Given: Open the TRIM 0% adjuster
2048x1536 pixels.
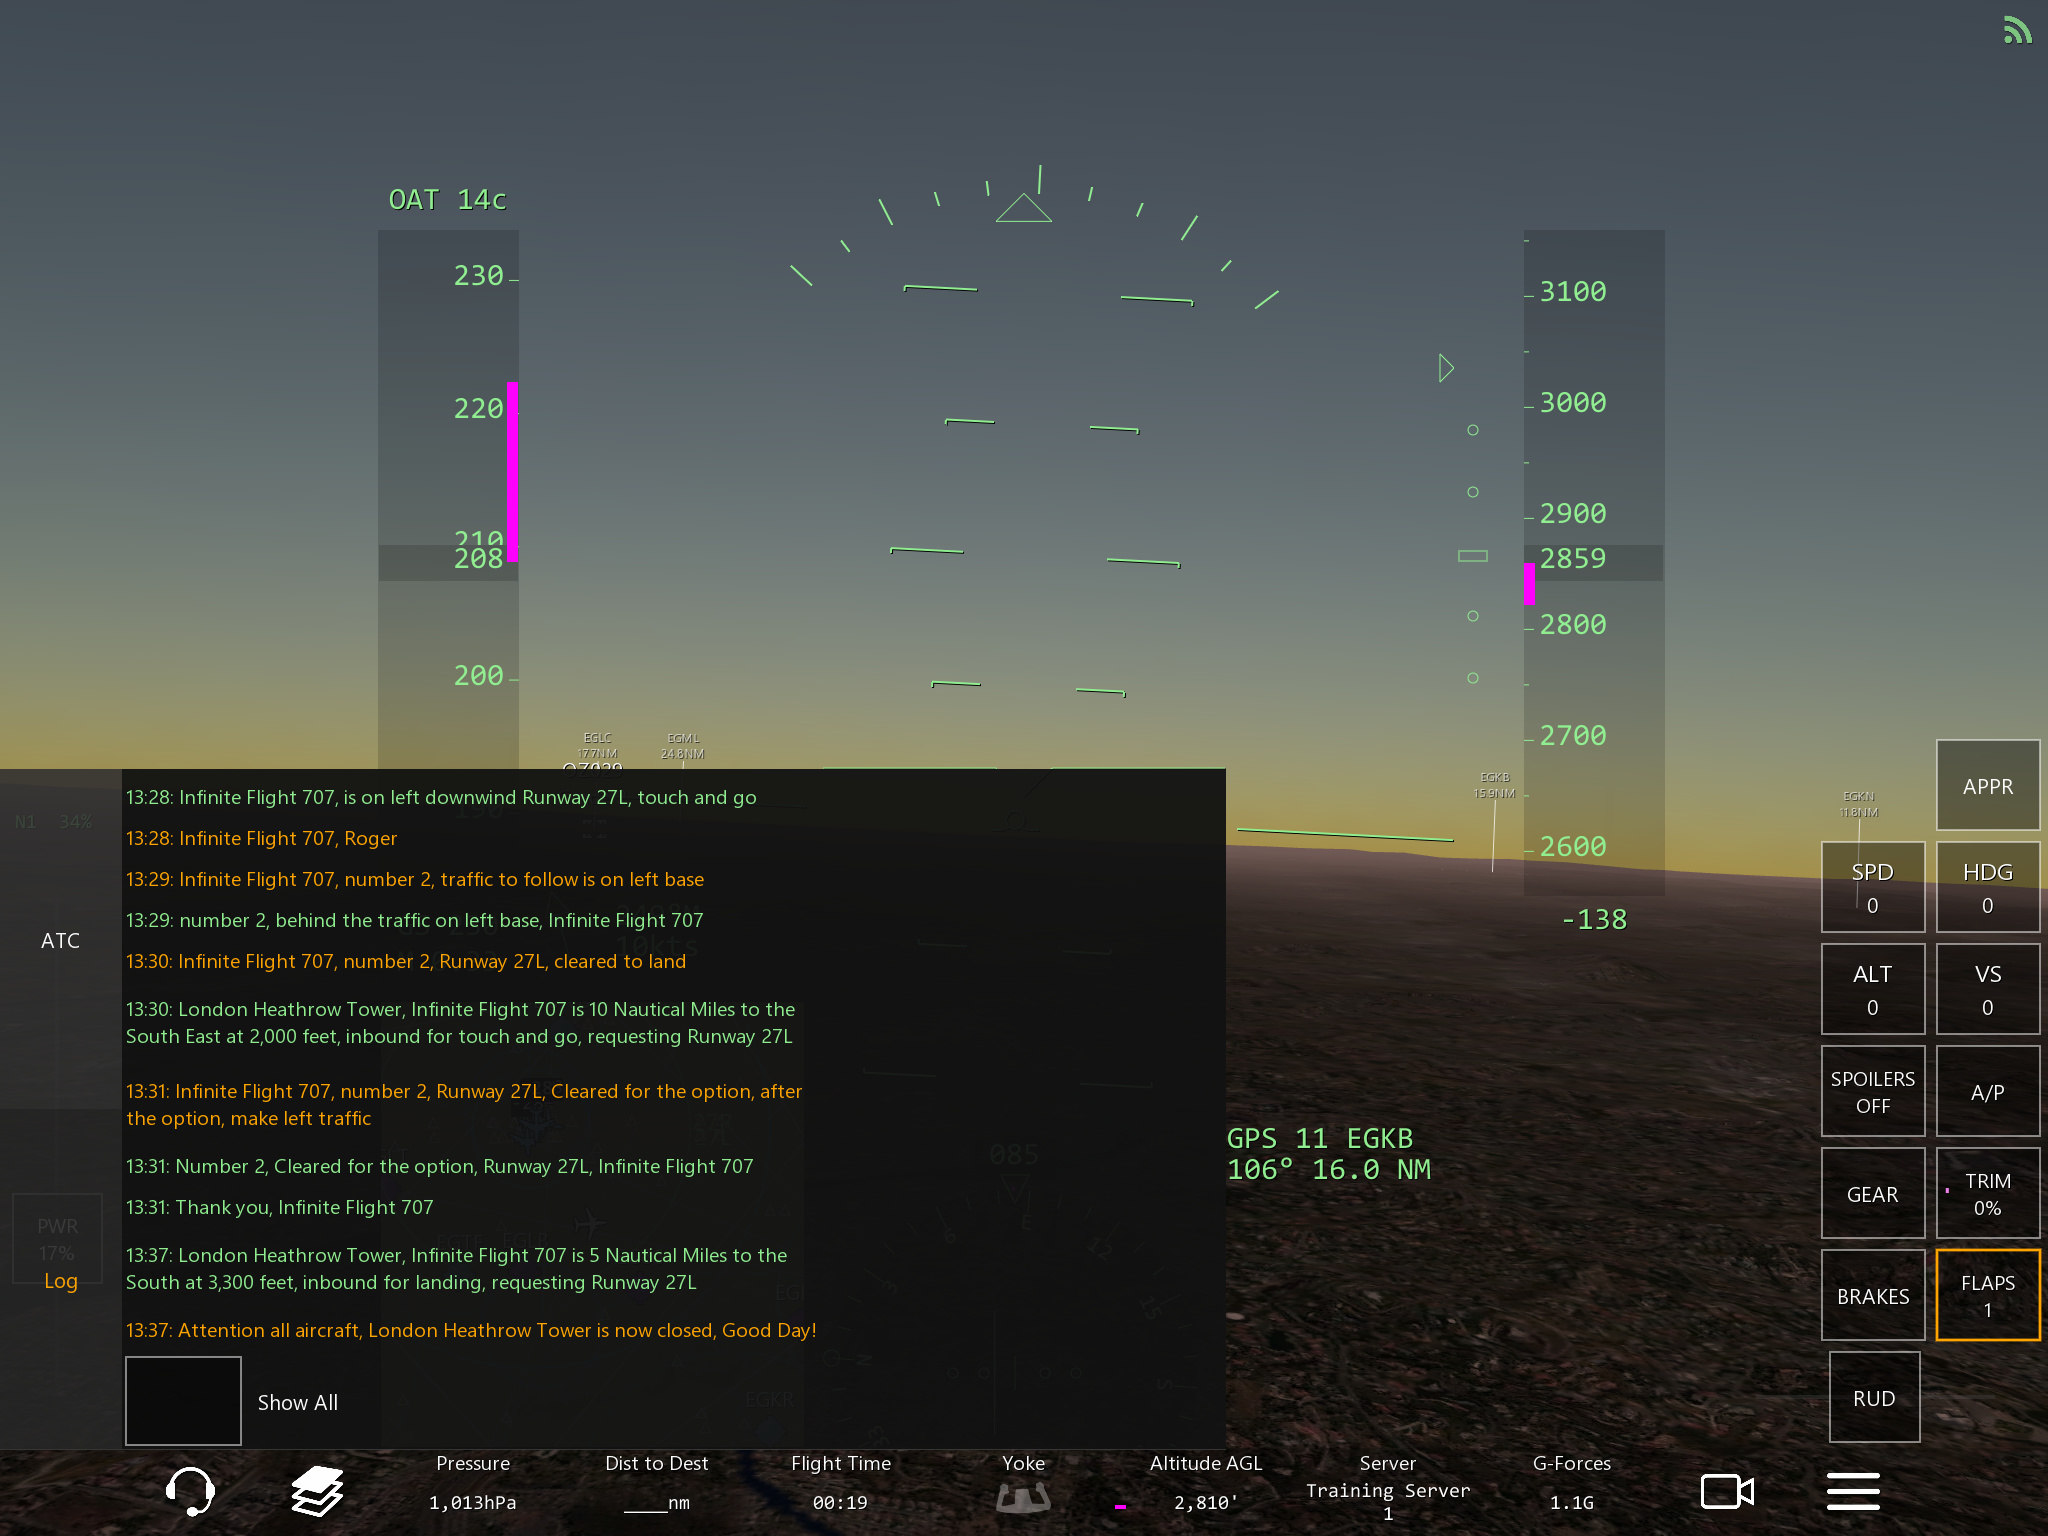Looking at the screenshot, I should click(1987, 1194).
